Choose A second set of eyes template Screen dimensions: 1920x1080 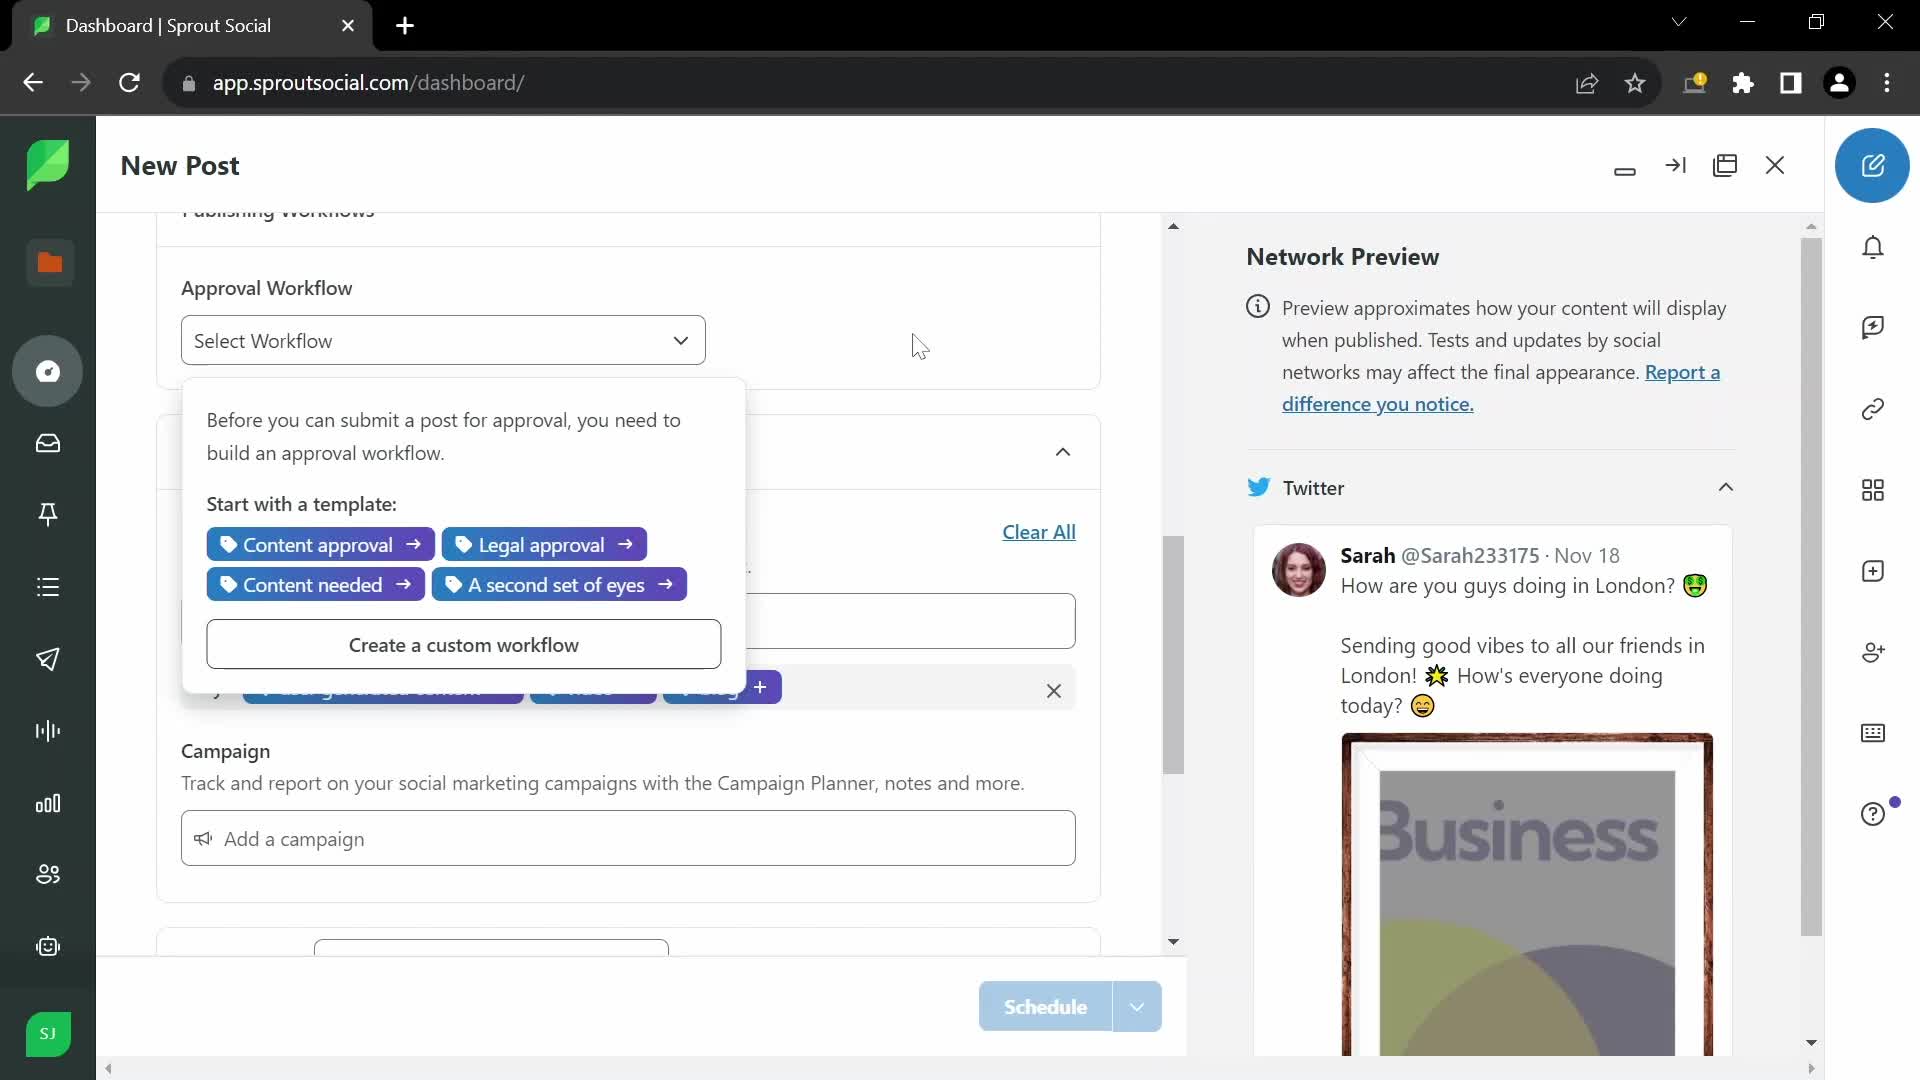click(x=559, y=584)
